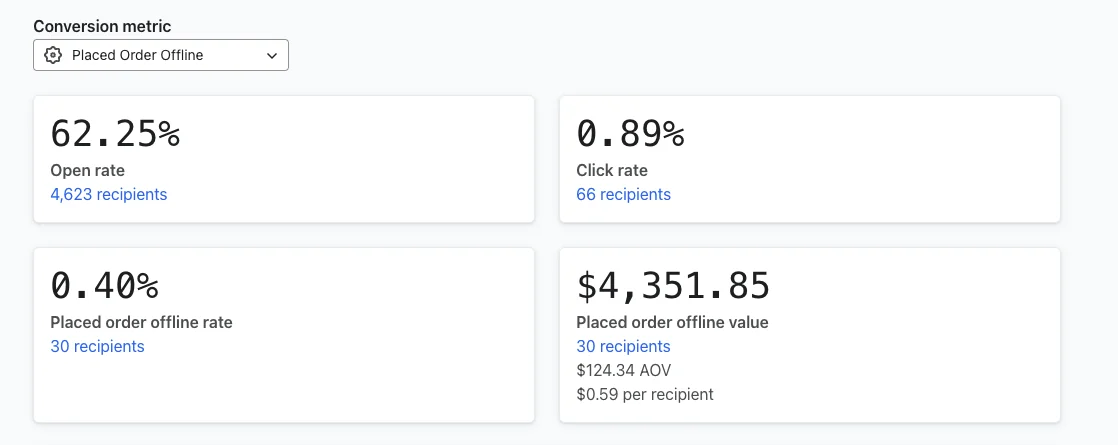Image resolution: width=1118 pixels, height=445 pixels.
Task: Click the $4,351.85 order value figure
Action: coord(673,286)
